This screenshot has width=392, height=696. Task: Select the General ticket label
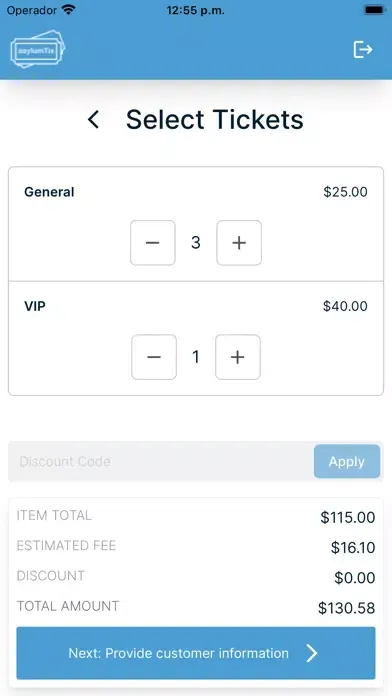pos(49,192)
